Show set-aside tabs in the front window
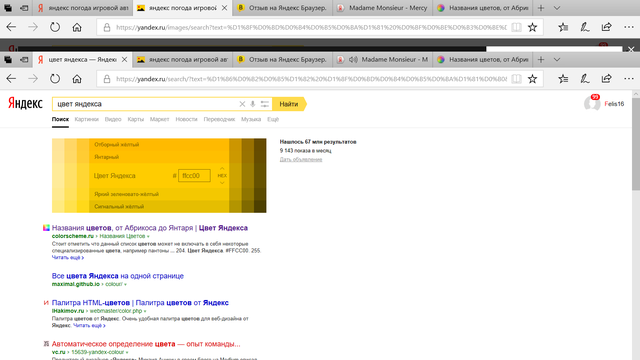 pyautogui.click(x=8, y=60)
